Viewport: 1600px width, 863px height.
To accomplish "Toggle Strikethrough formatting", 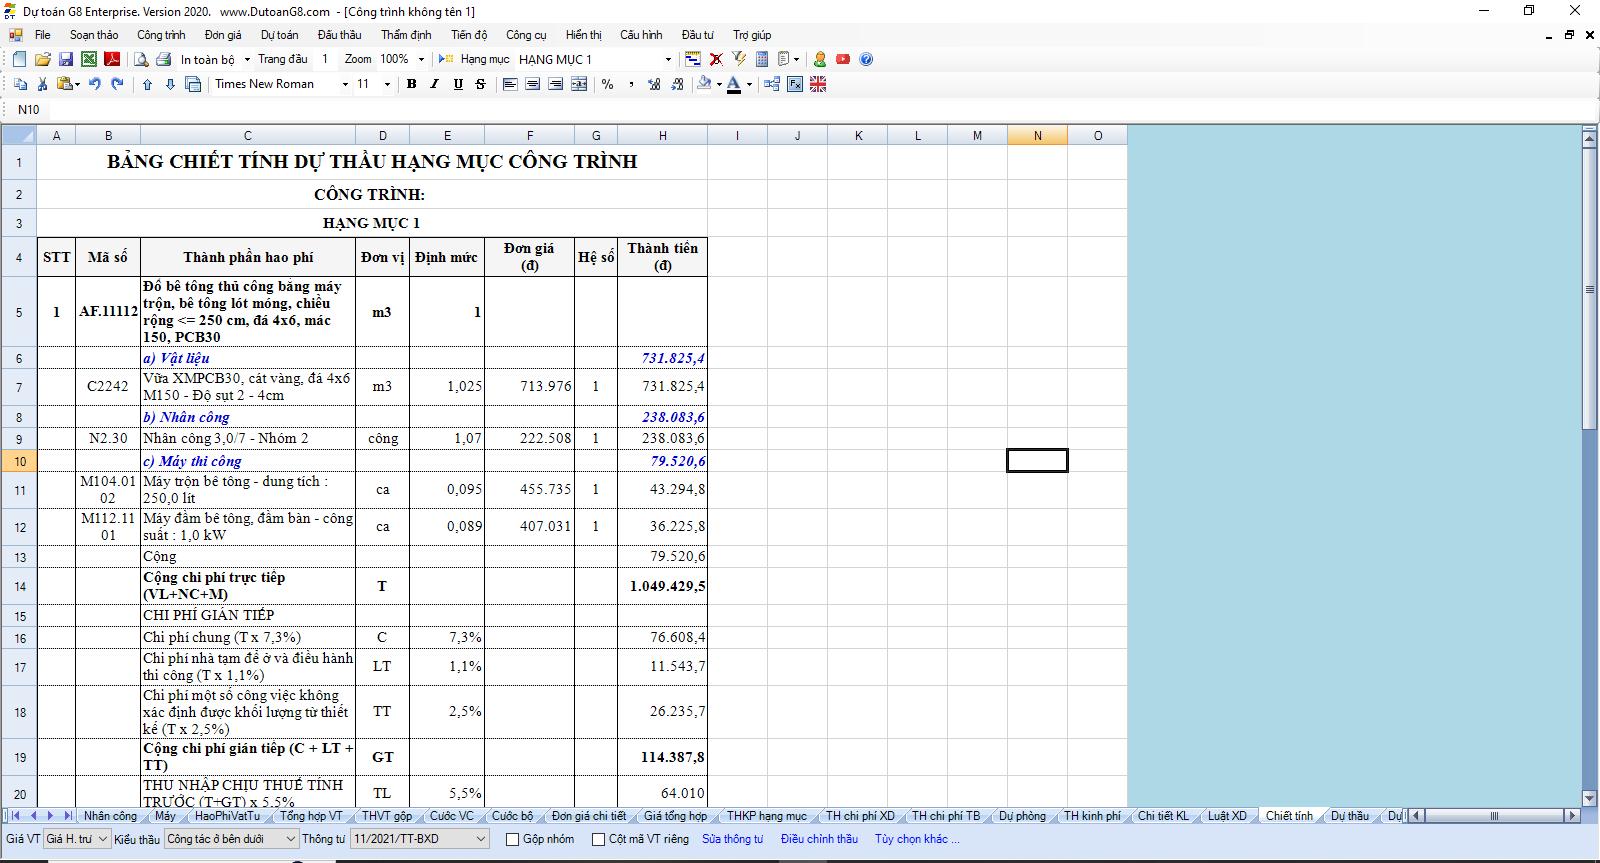I will [x=481, y=84].
